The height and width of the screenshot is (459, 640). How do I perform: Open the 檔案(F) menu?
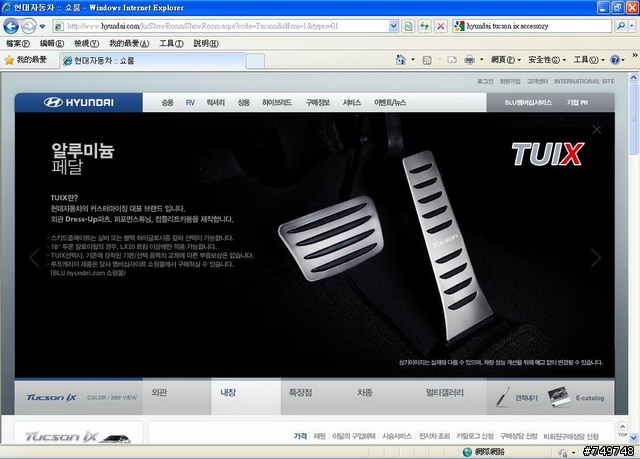(x=18, y=43)
